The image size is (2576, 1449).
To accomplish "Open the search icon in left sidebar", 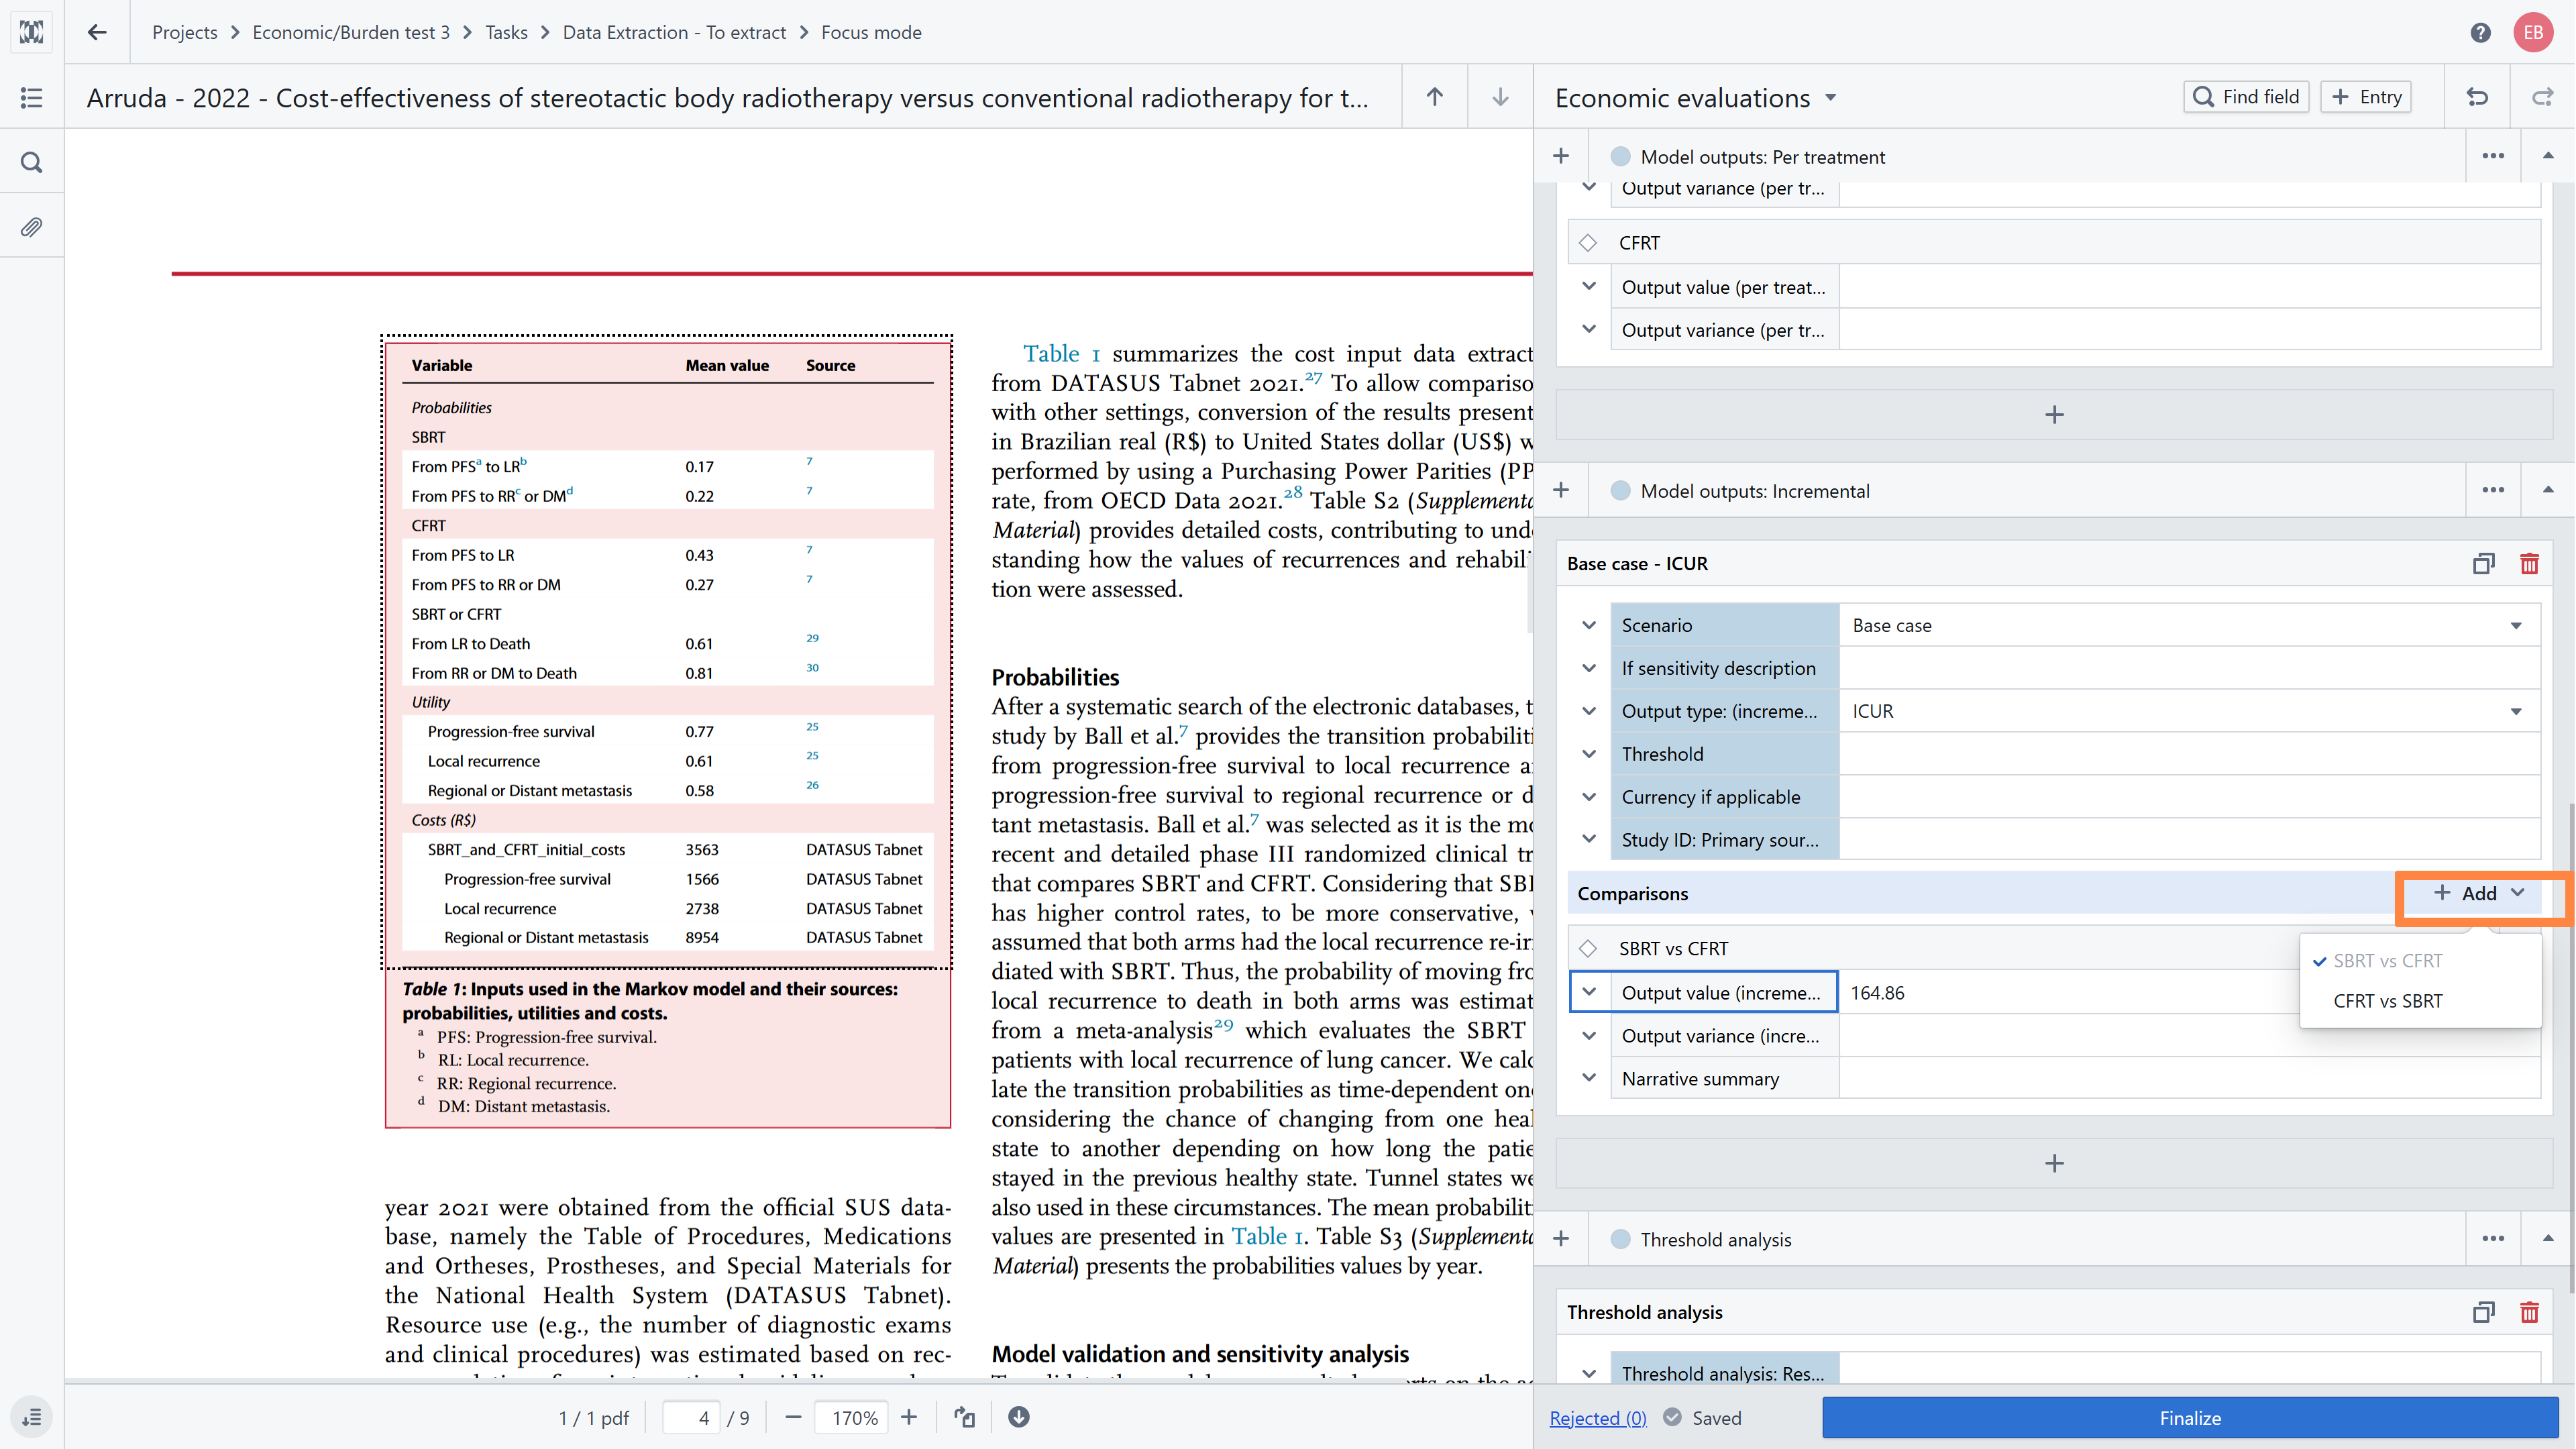I will pos(32,162).
